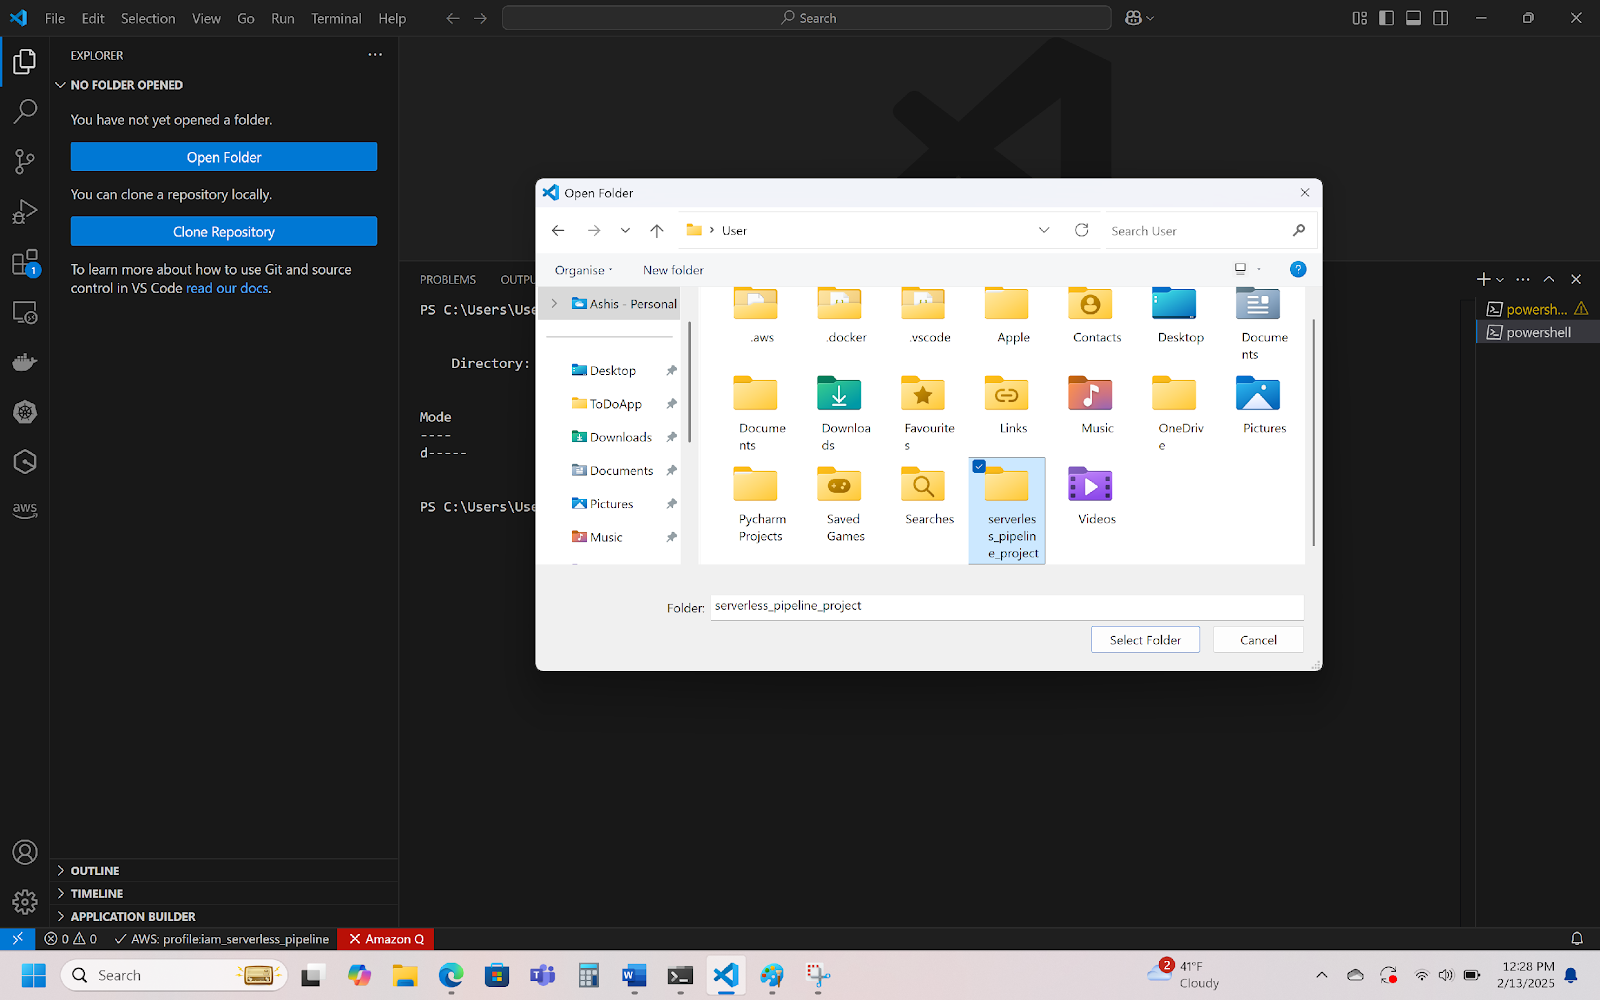The height and width of the screenshot is (1000, 1600).
Task: Open address bar previous locations dropdown
Action: [1044, 230]
